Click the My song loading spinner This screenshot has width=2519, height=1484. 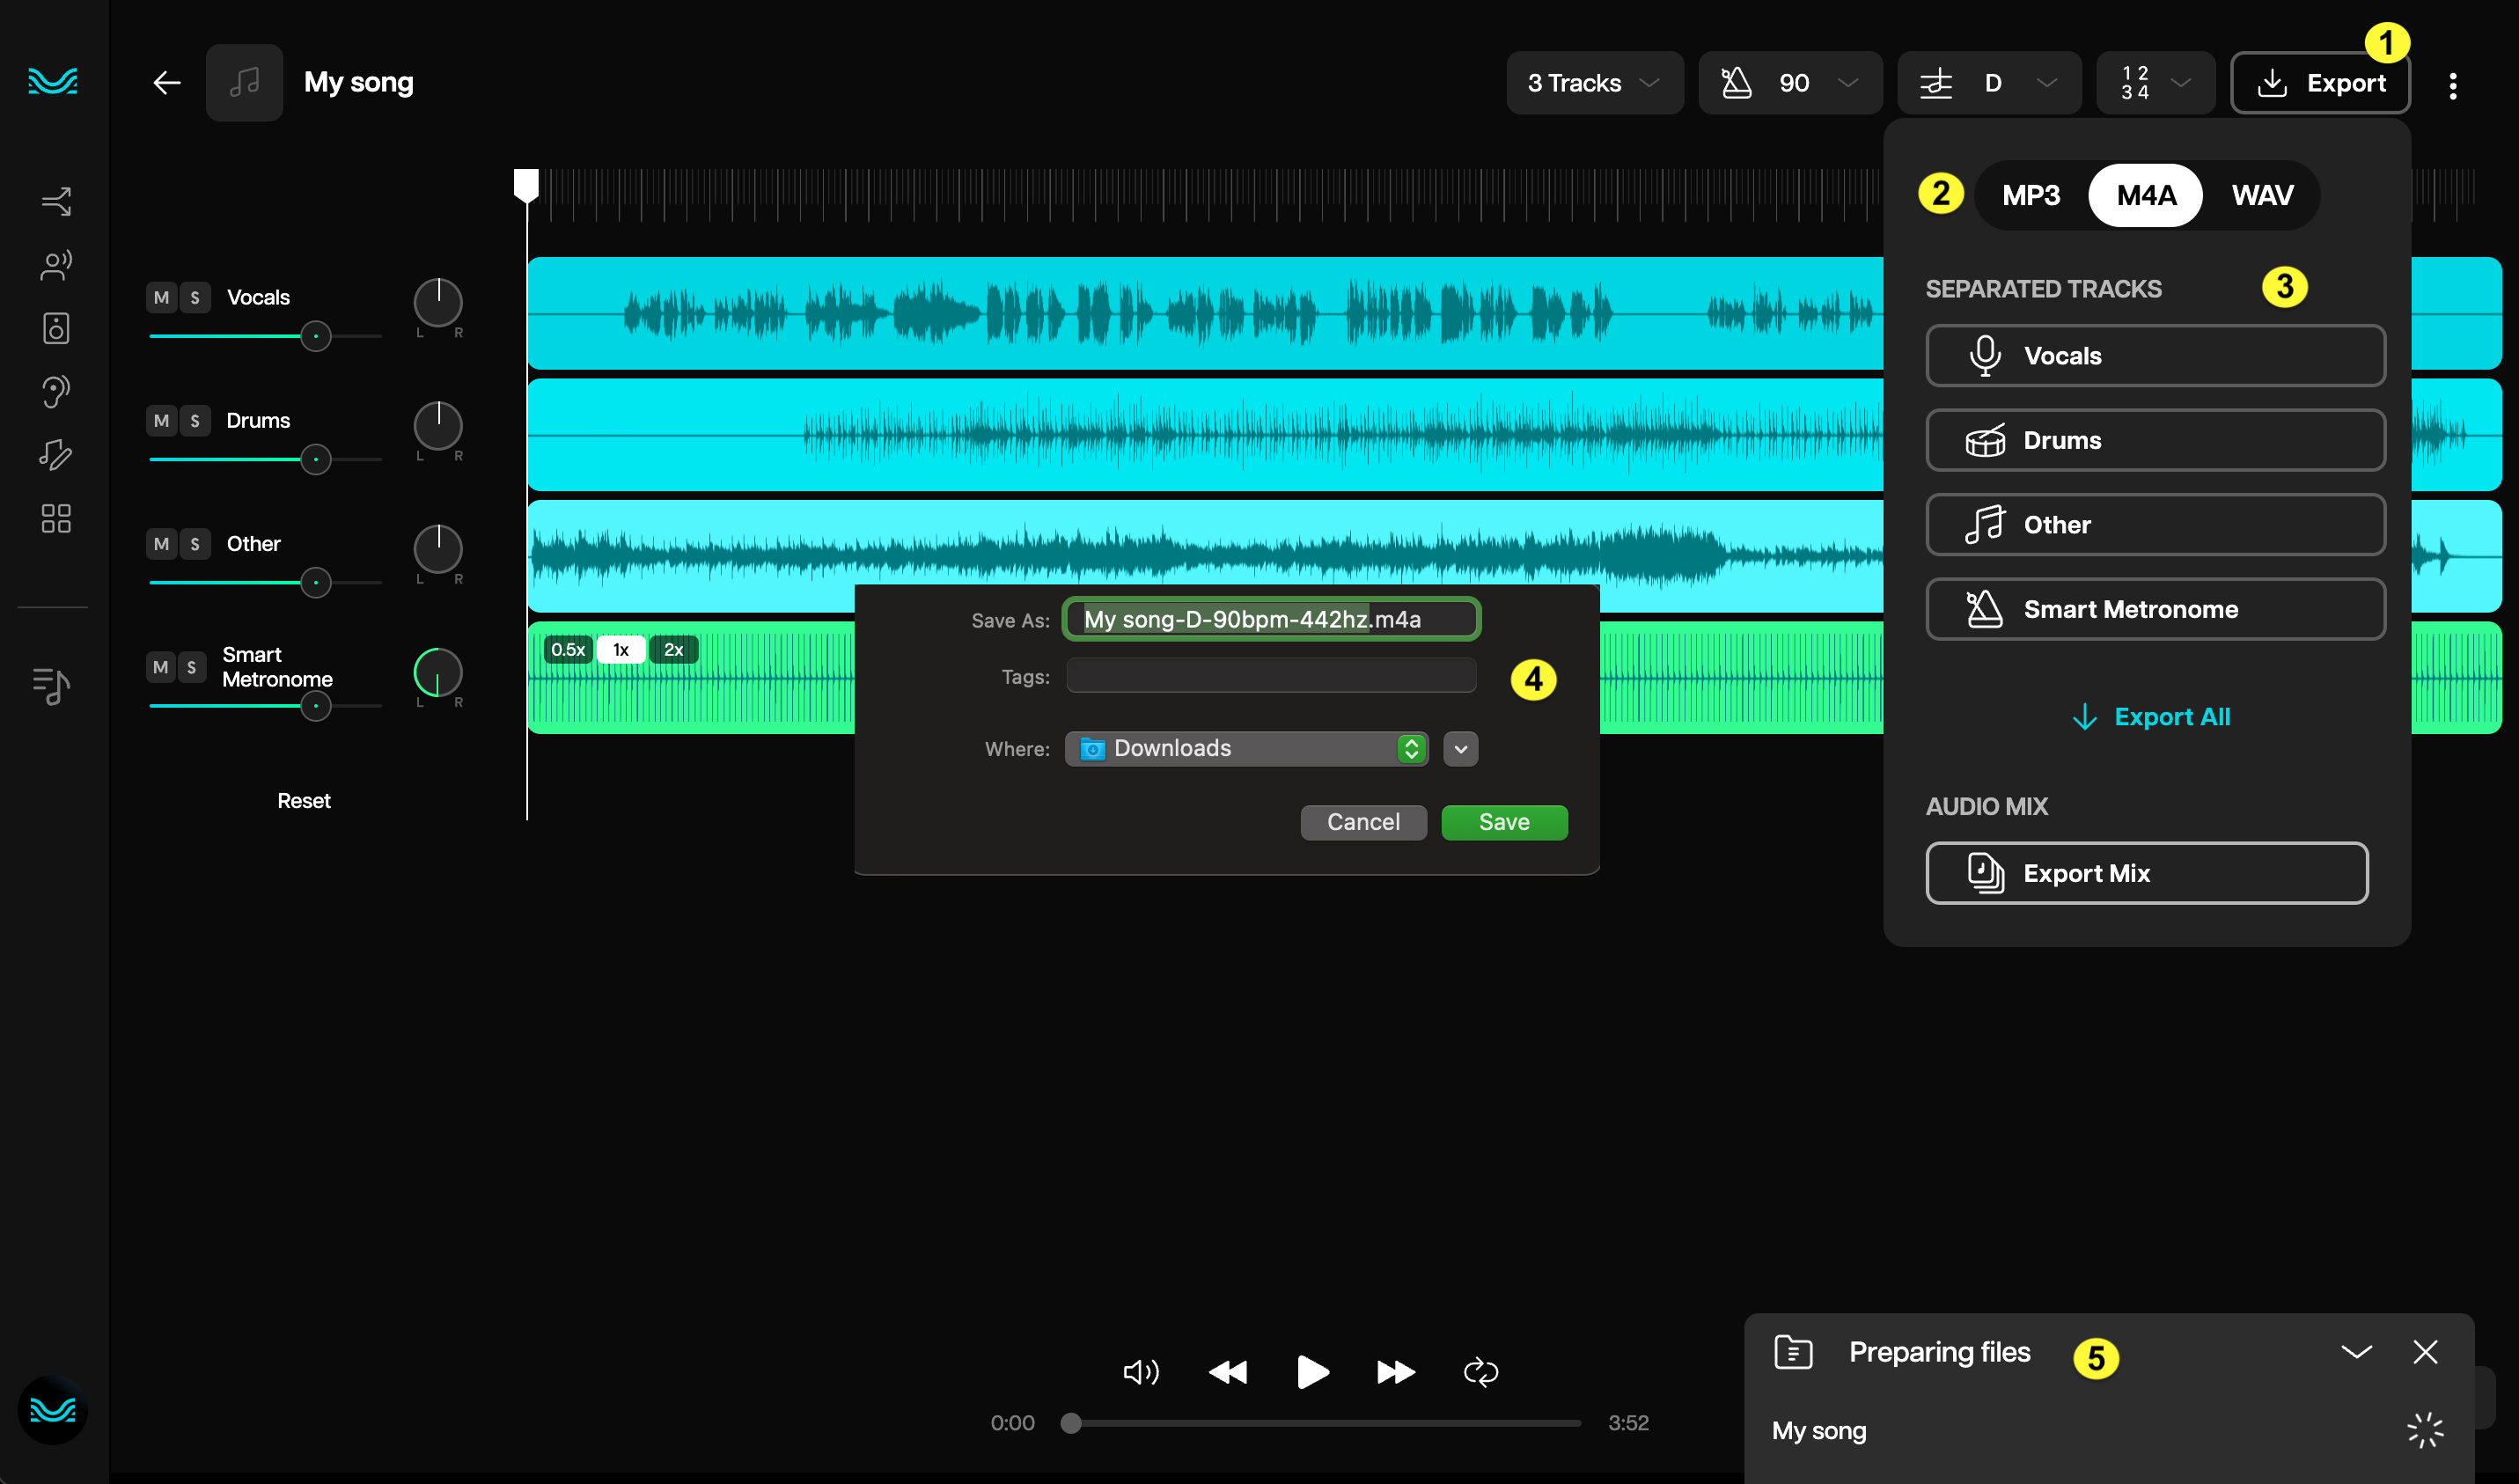[x=2425, y=1430]
